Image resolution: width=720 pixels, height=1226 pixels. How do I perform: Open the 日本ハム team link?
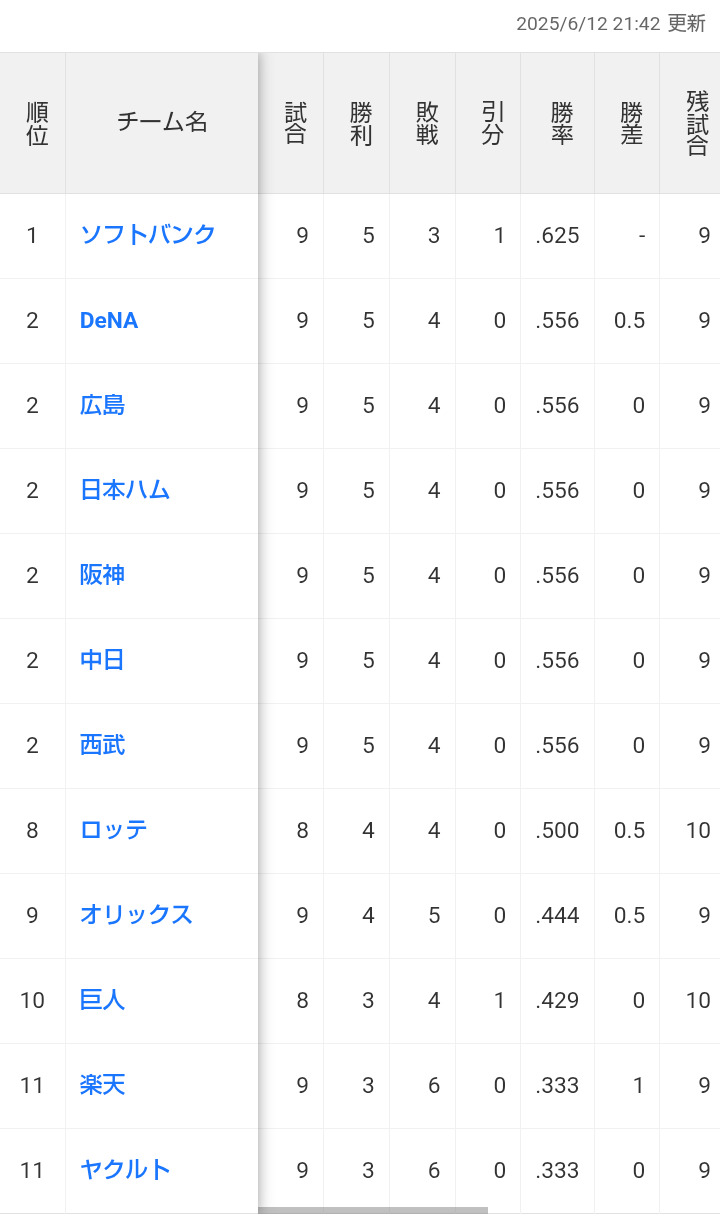[125, 490]
